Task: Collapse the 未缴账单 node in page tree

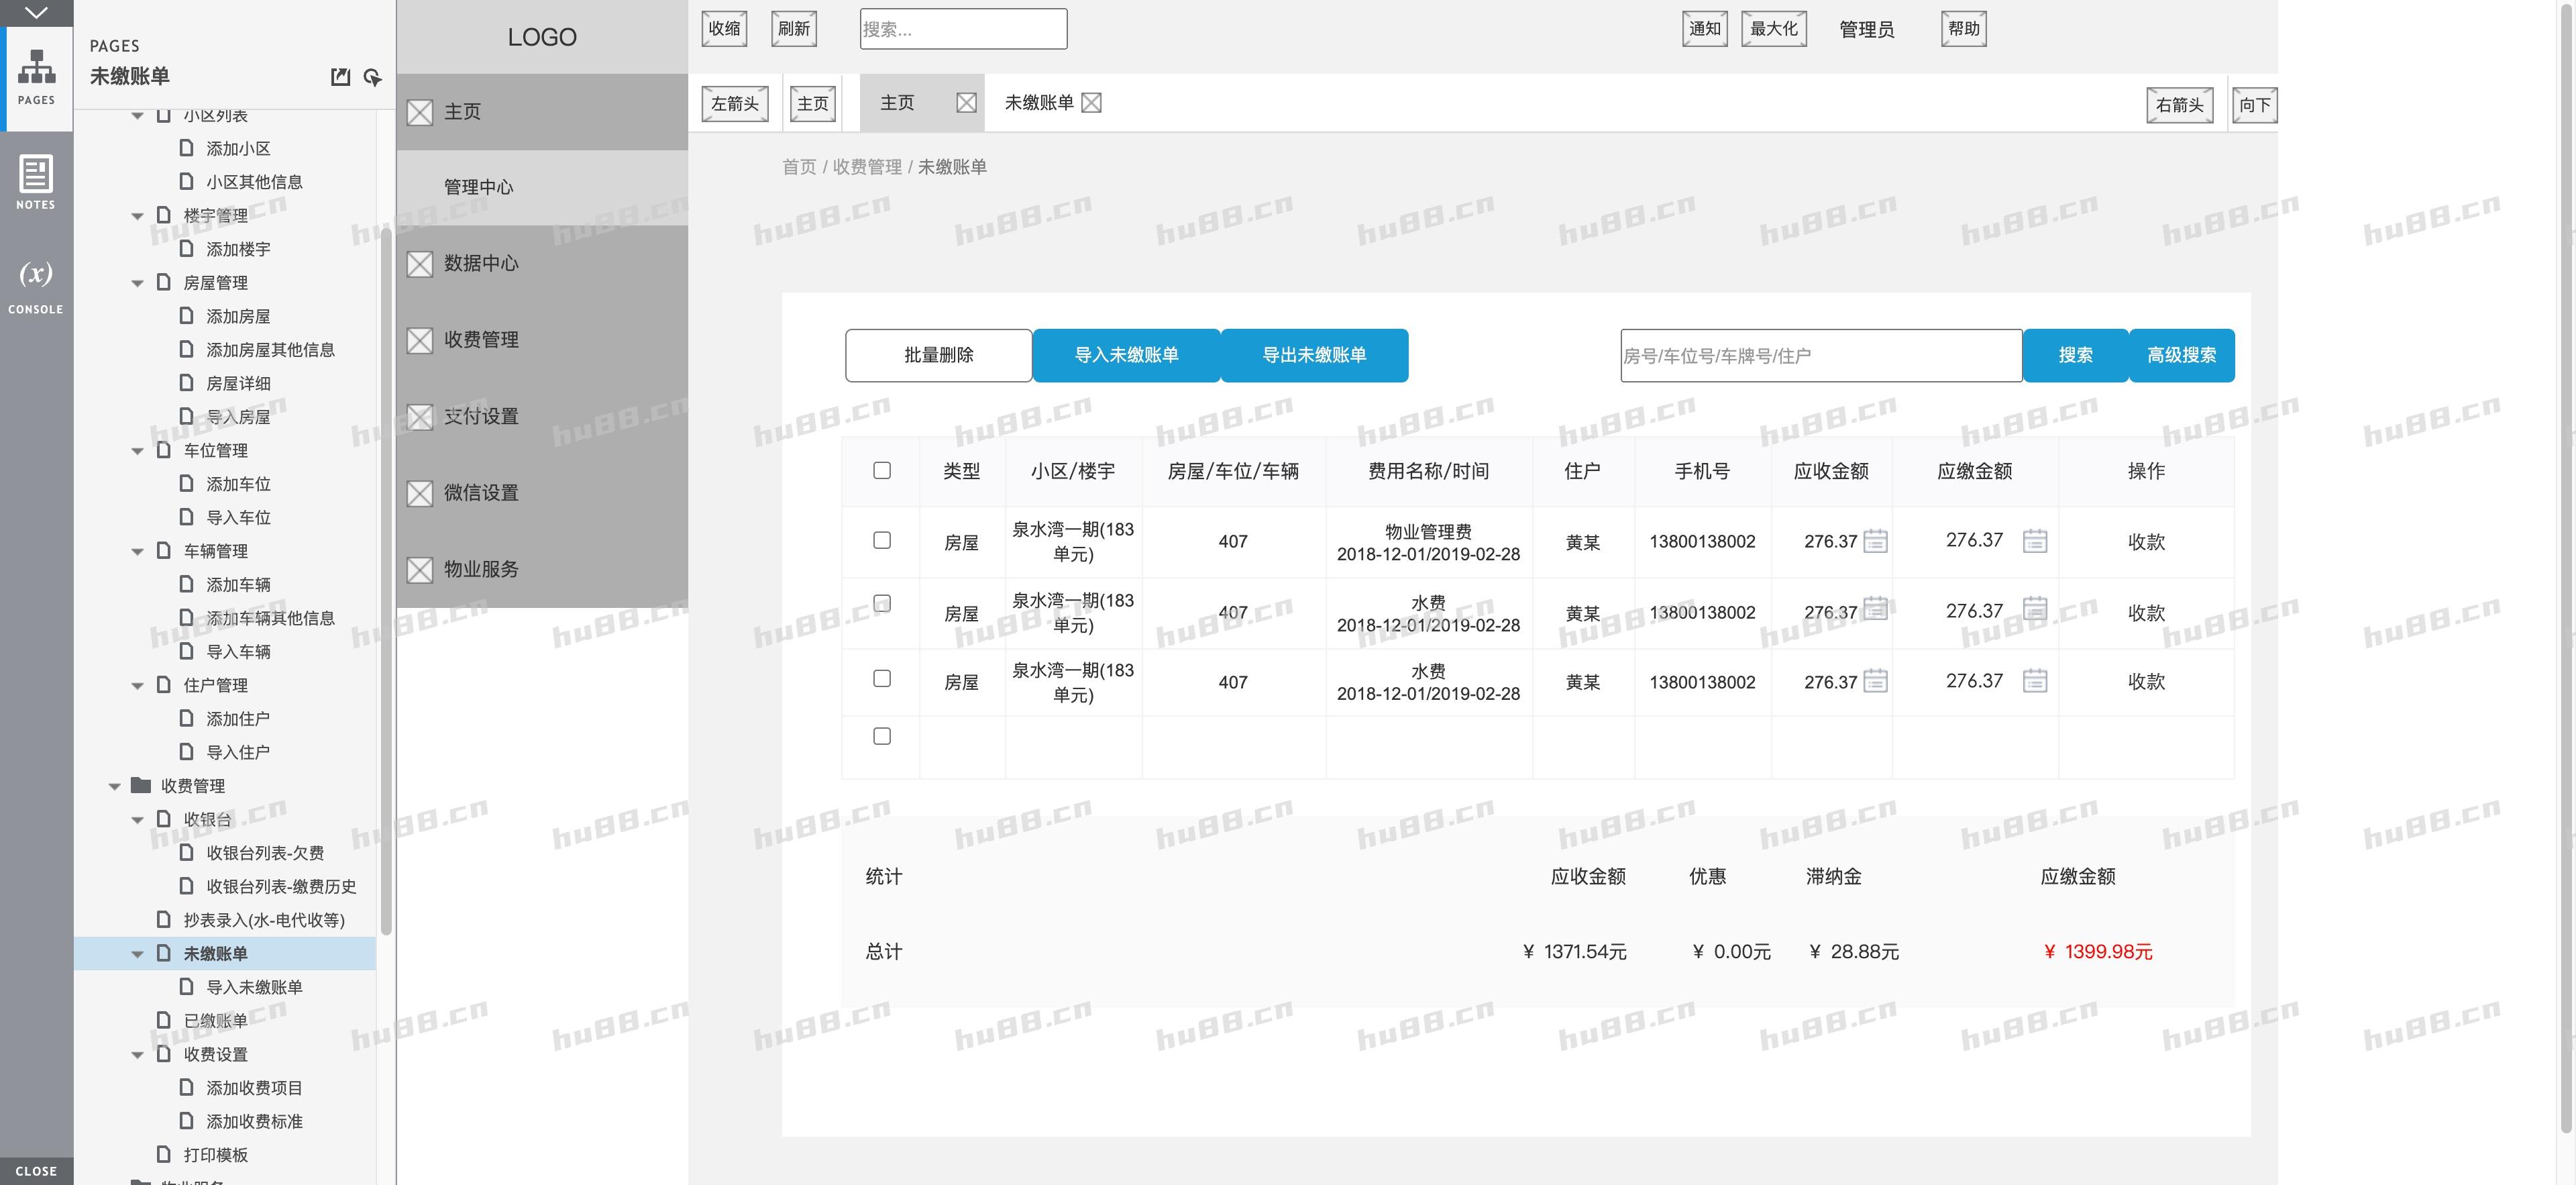Action: (137, 954)
